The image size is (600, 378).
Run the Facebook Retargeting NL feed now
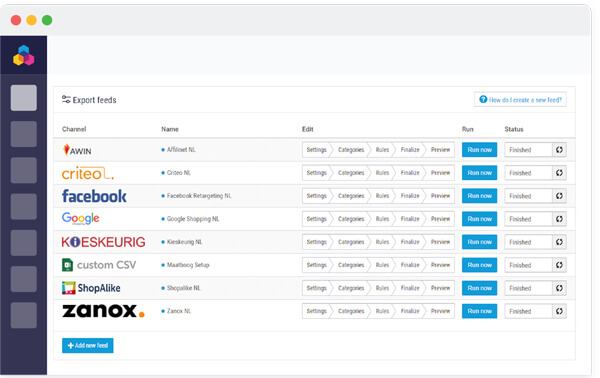tap(479, 196)
